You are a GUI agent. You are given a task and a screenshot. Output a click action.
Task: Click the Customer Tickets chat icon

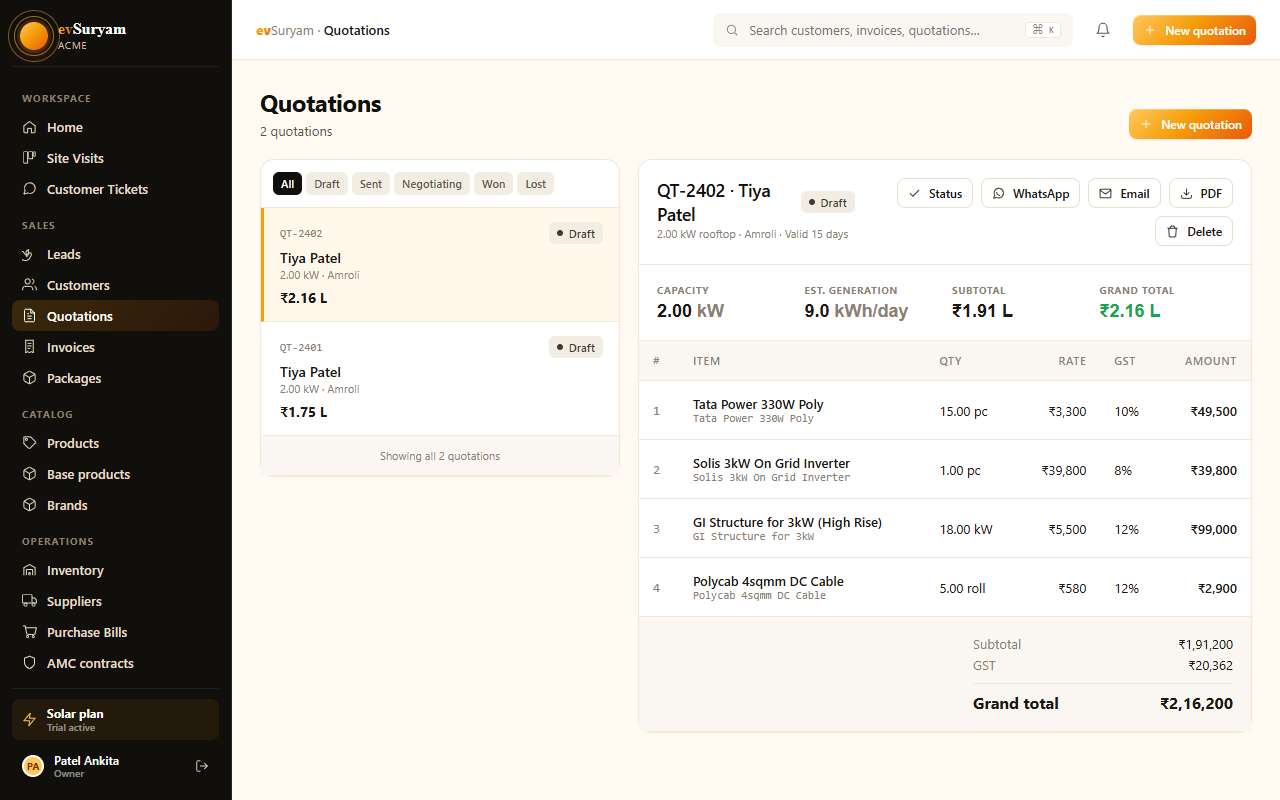coord(29,189)
